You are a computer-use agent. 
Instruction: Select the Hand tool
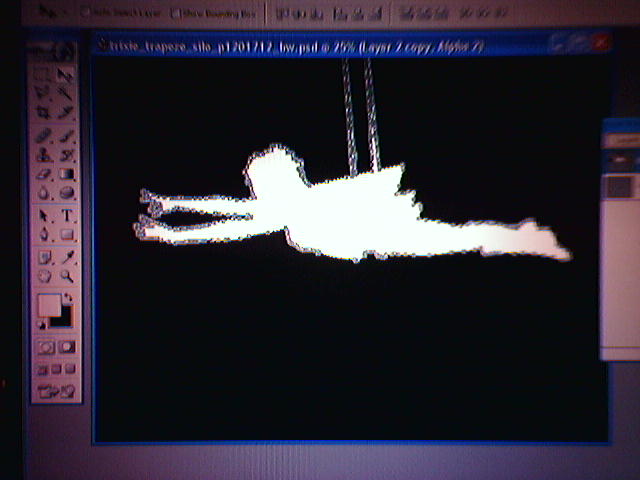tap(44, 275)
